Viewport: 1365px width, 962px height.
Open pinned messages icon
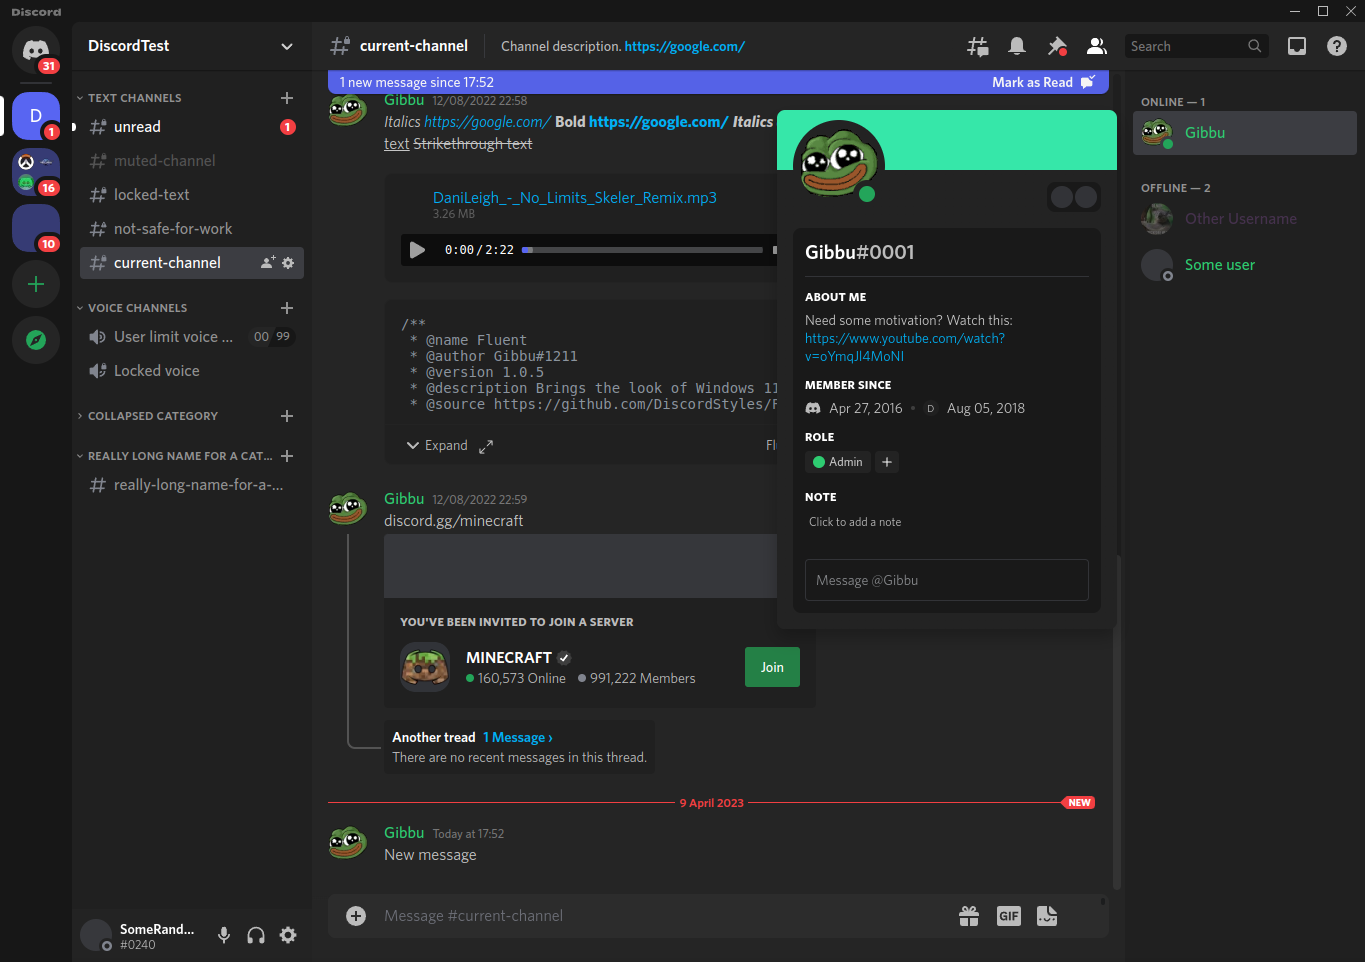tap(1056, 46)
